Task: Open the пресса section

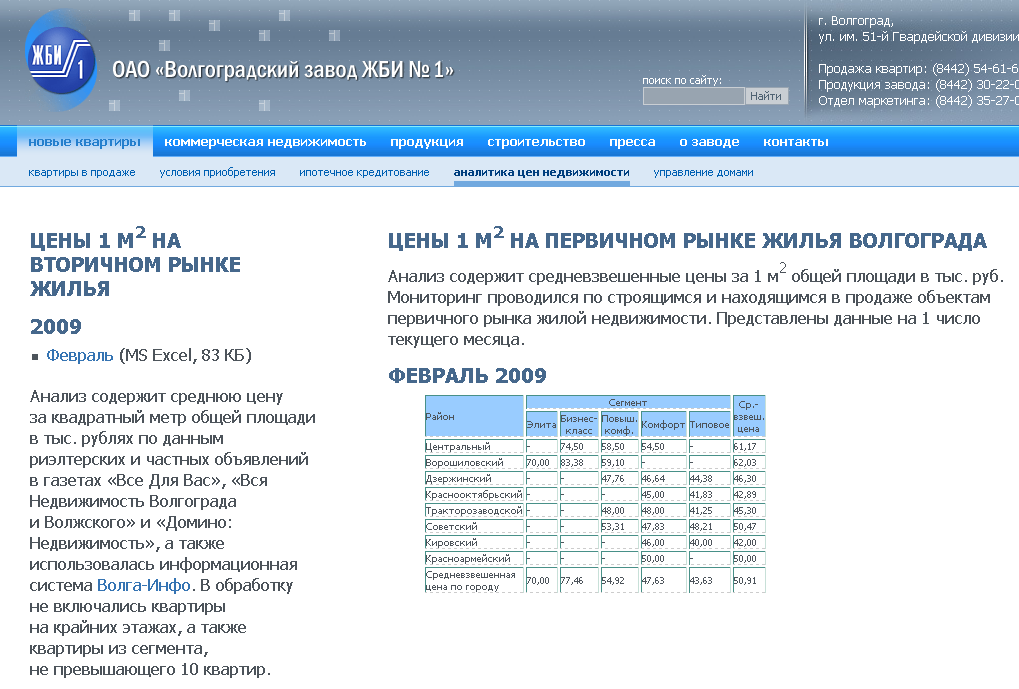Action: [632, 142]
